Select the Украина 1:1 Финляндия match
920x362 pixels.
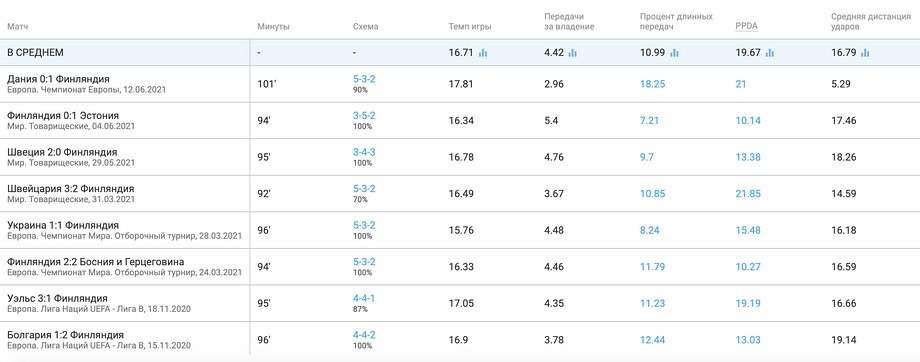tap(63, 225)
